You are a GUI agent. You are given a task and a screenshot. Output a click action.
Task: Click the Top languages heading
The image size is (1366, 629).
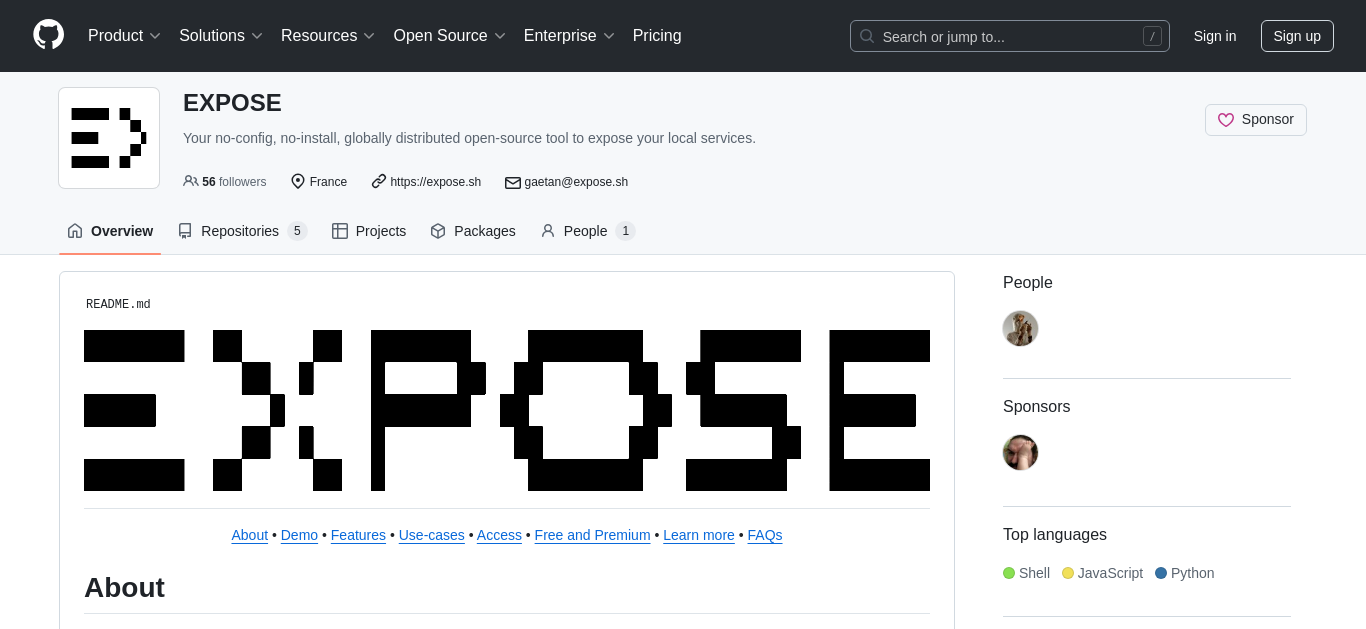tap(1055, 535)
